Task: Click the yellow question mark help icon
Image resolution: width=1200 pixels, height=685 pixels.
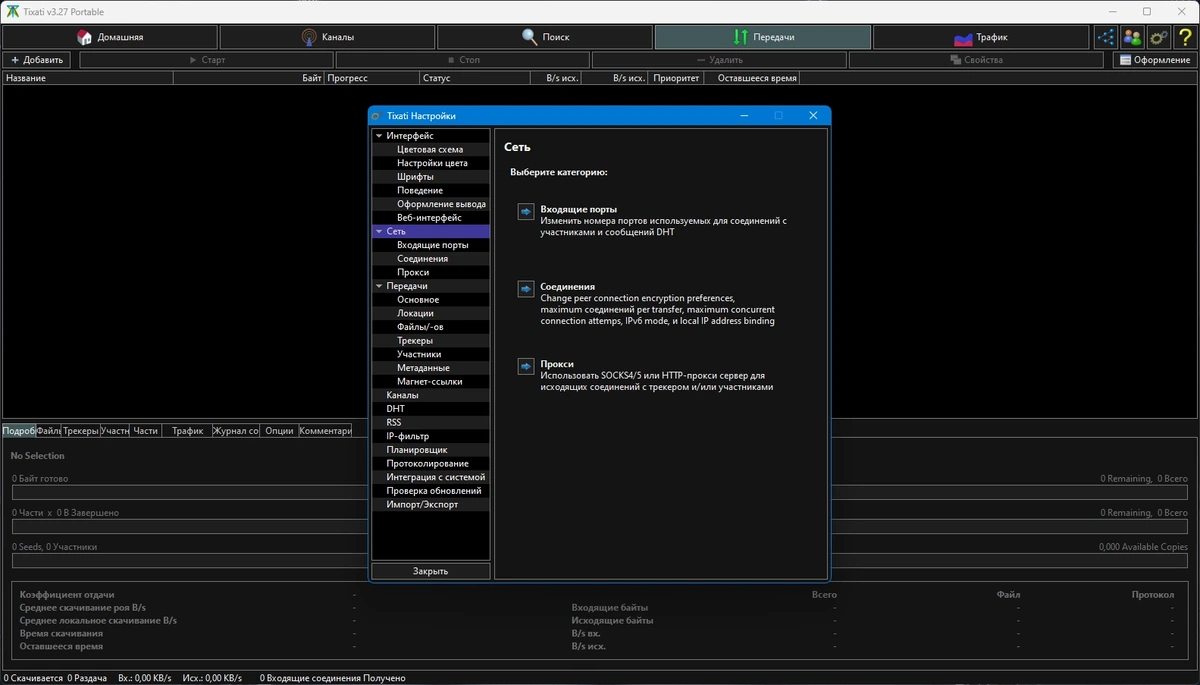Action: (1184, 37)
